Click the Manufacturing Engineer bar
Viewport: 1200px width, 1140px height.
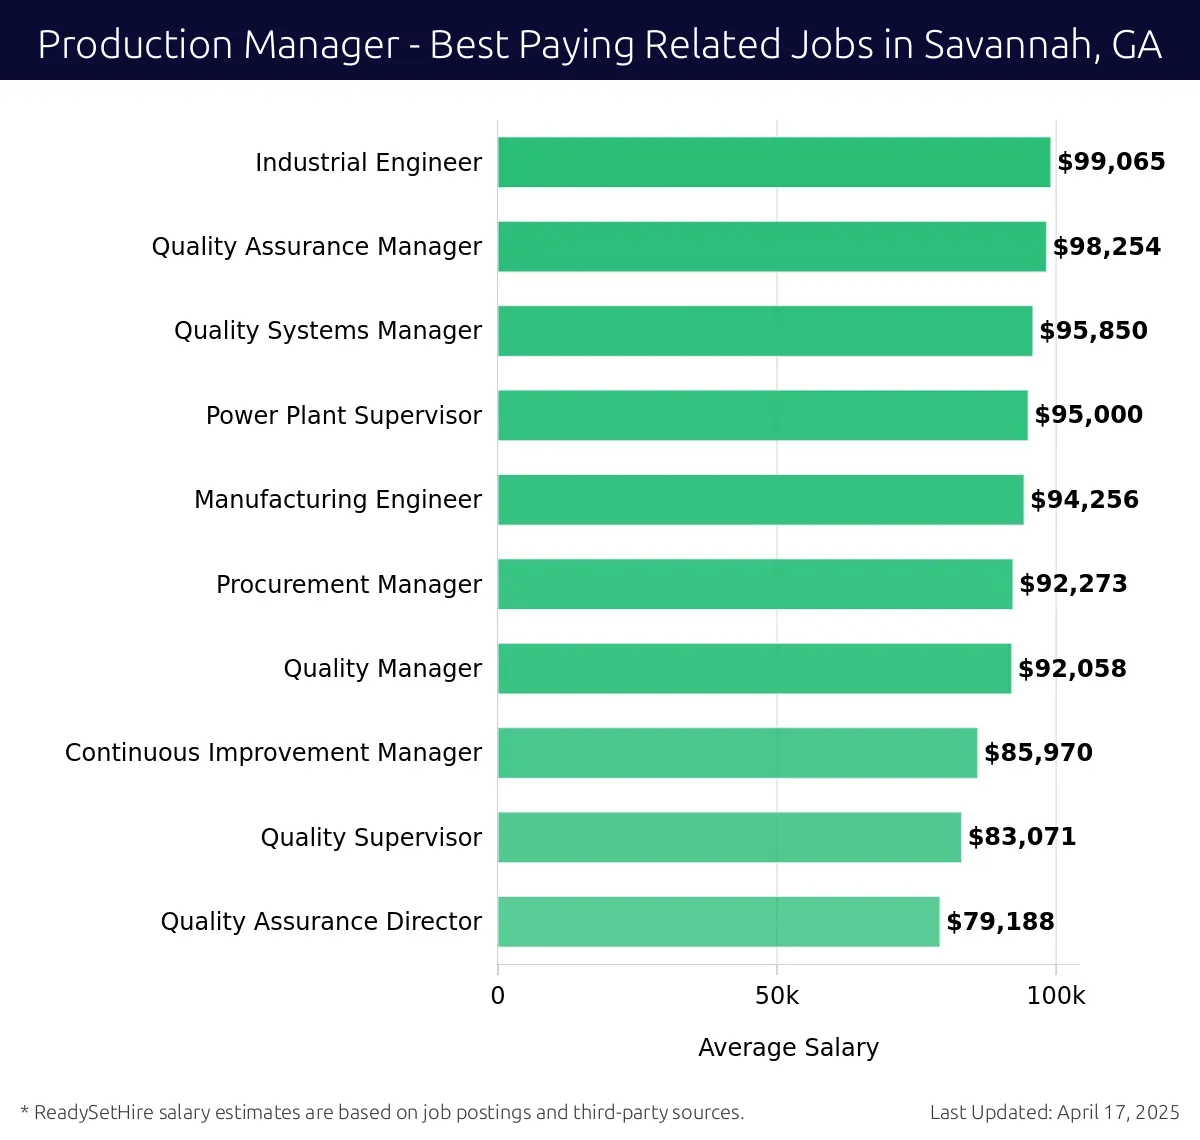click(x=761, y=500)
